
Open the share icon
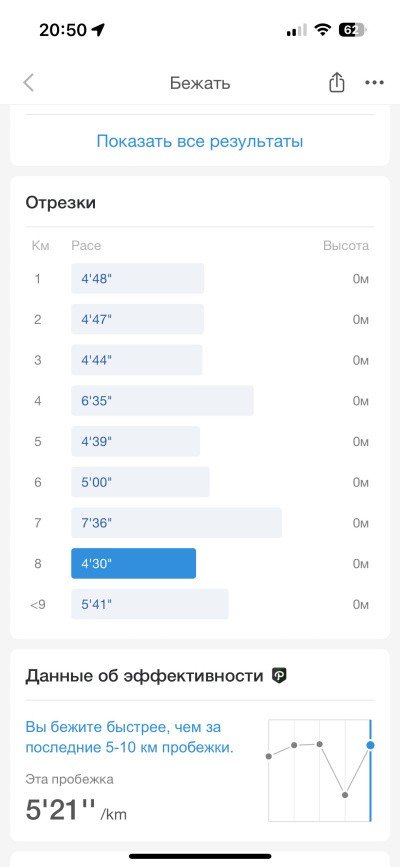click(336, 82)
